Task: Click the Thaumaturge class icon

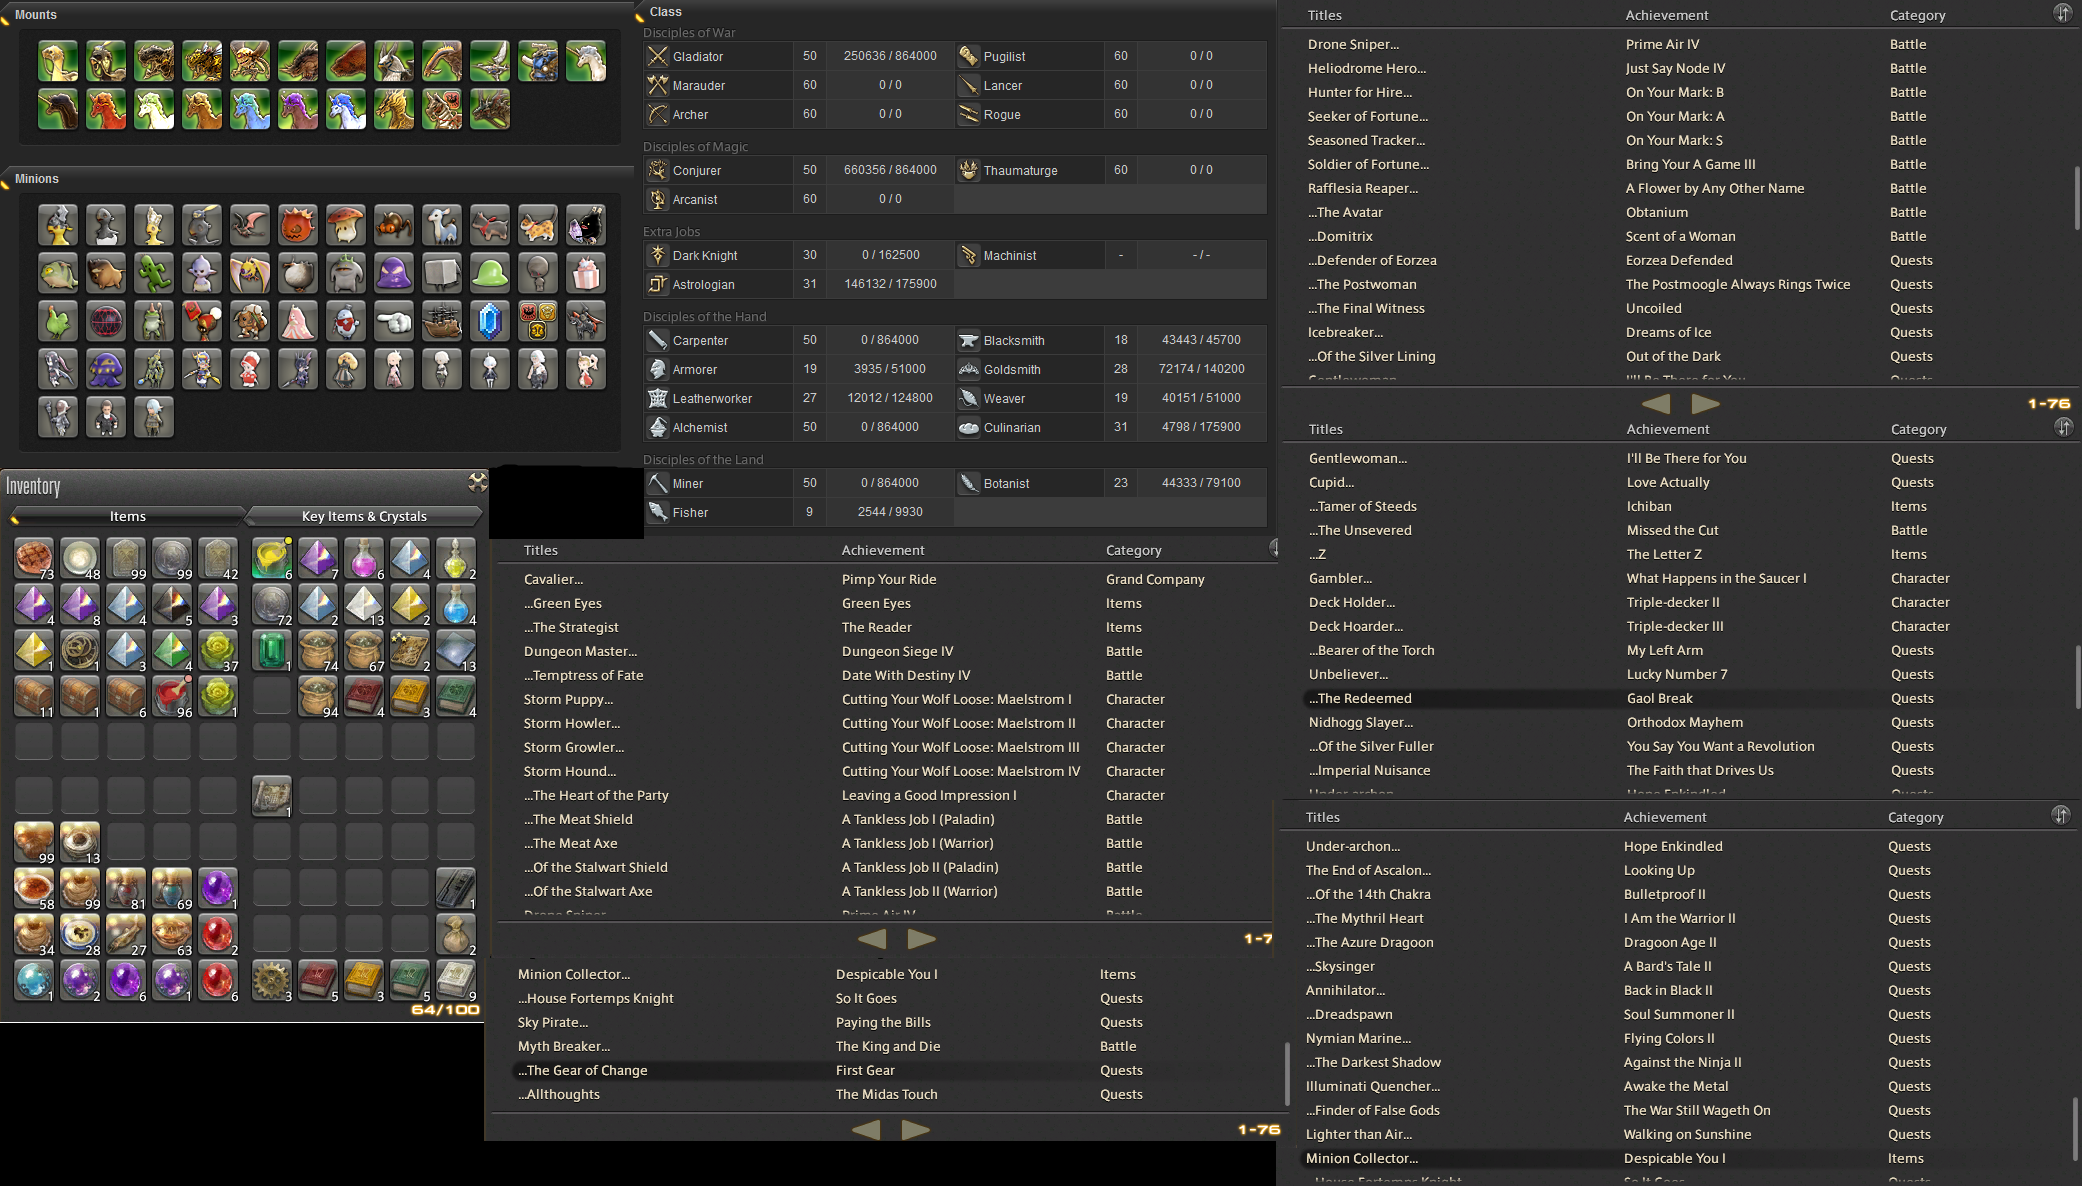Action: pyautogui.click(x=968, y=170)
